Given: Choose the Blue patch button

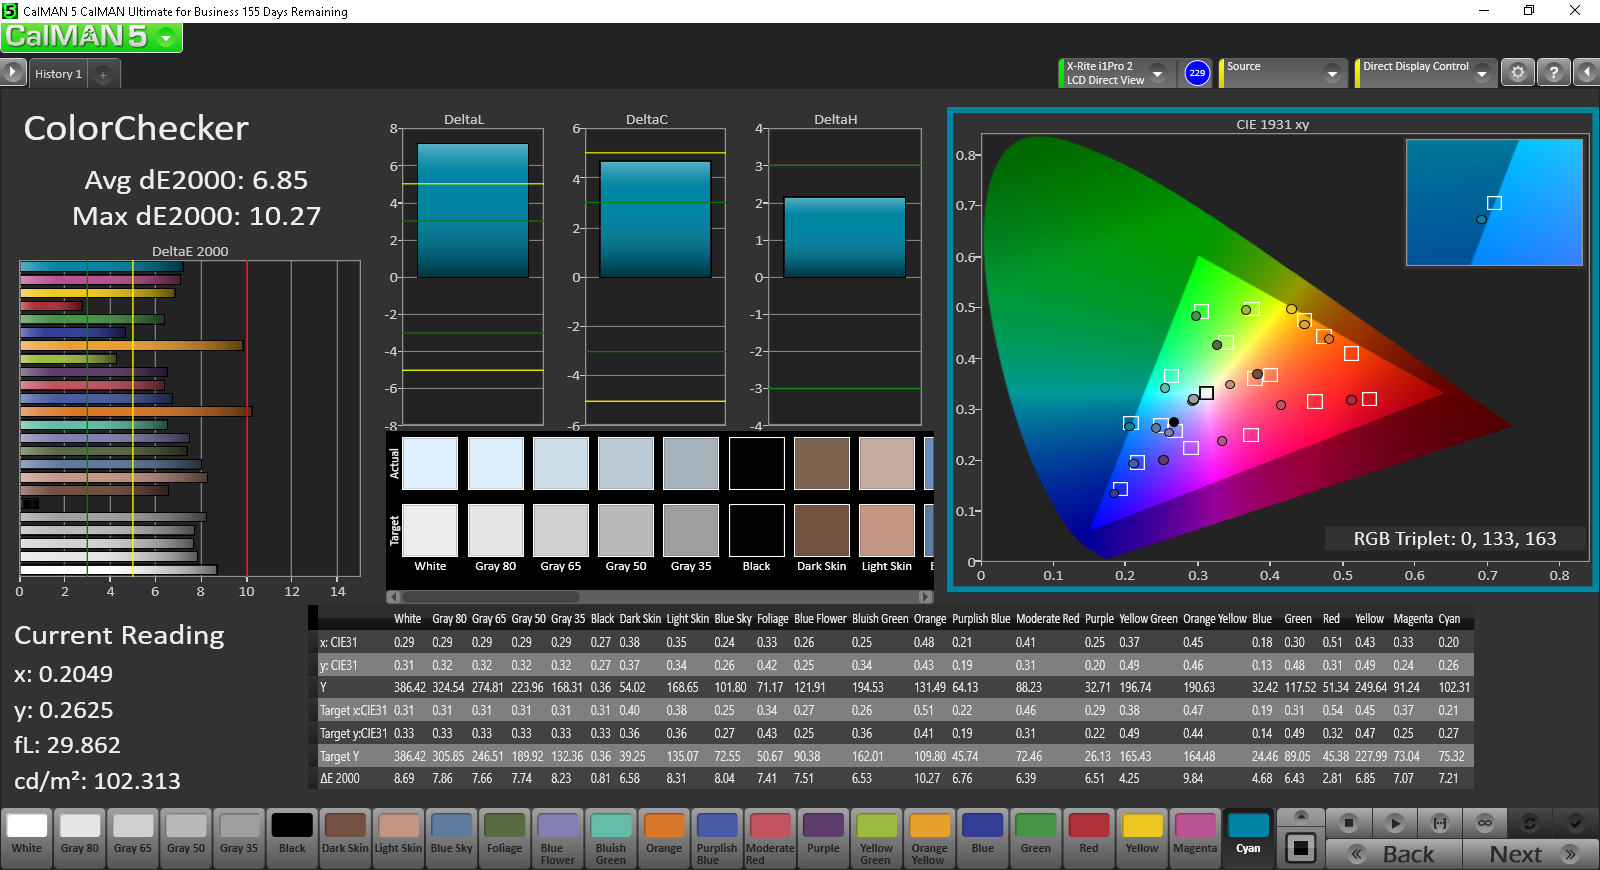Looking at the screenshot, I should pyautogui.click(x=982, y=837).
